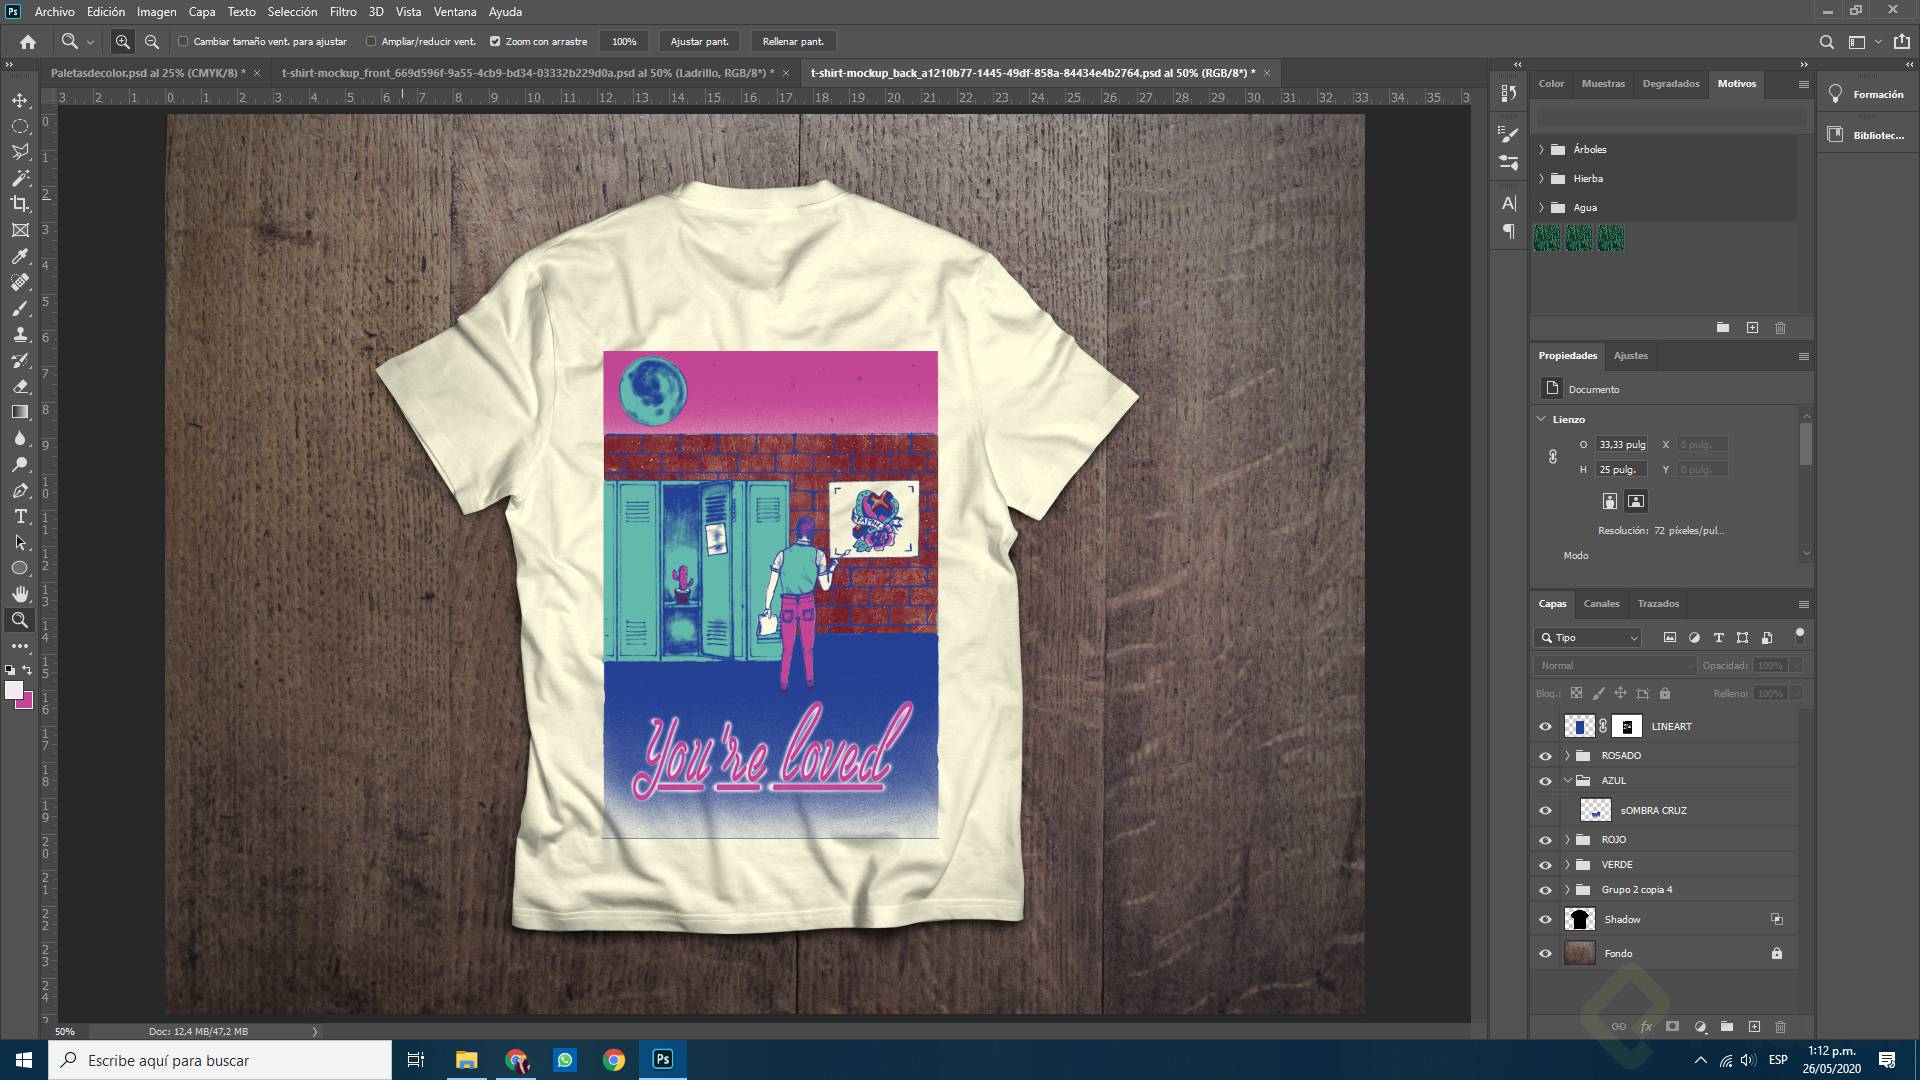
Task: Open the Filtro menu
Action: pos(343,12)
